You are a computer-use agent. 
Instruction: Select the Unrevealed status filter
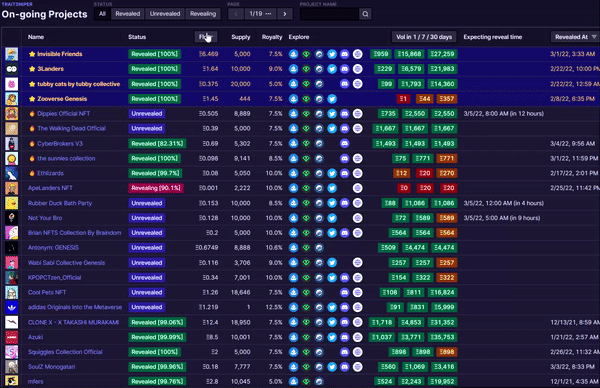click(165, 14)
